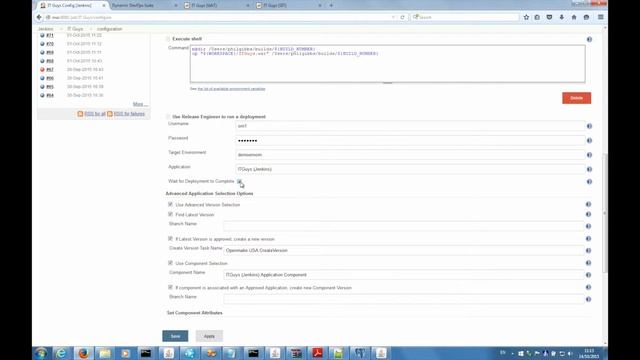This screenshot has height=360, width=640.
Task: Show help for Wait for Deployment option
Action: (x=589, y=182)
